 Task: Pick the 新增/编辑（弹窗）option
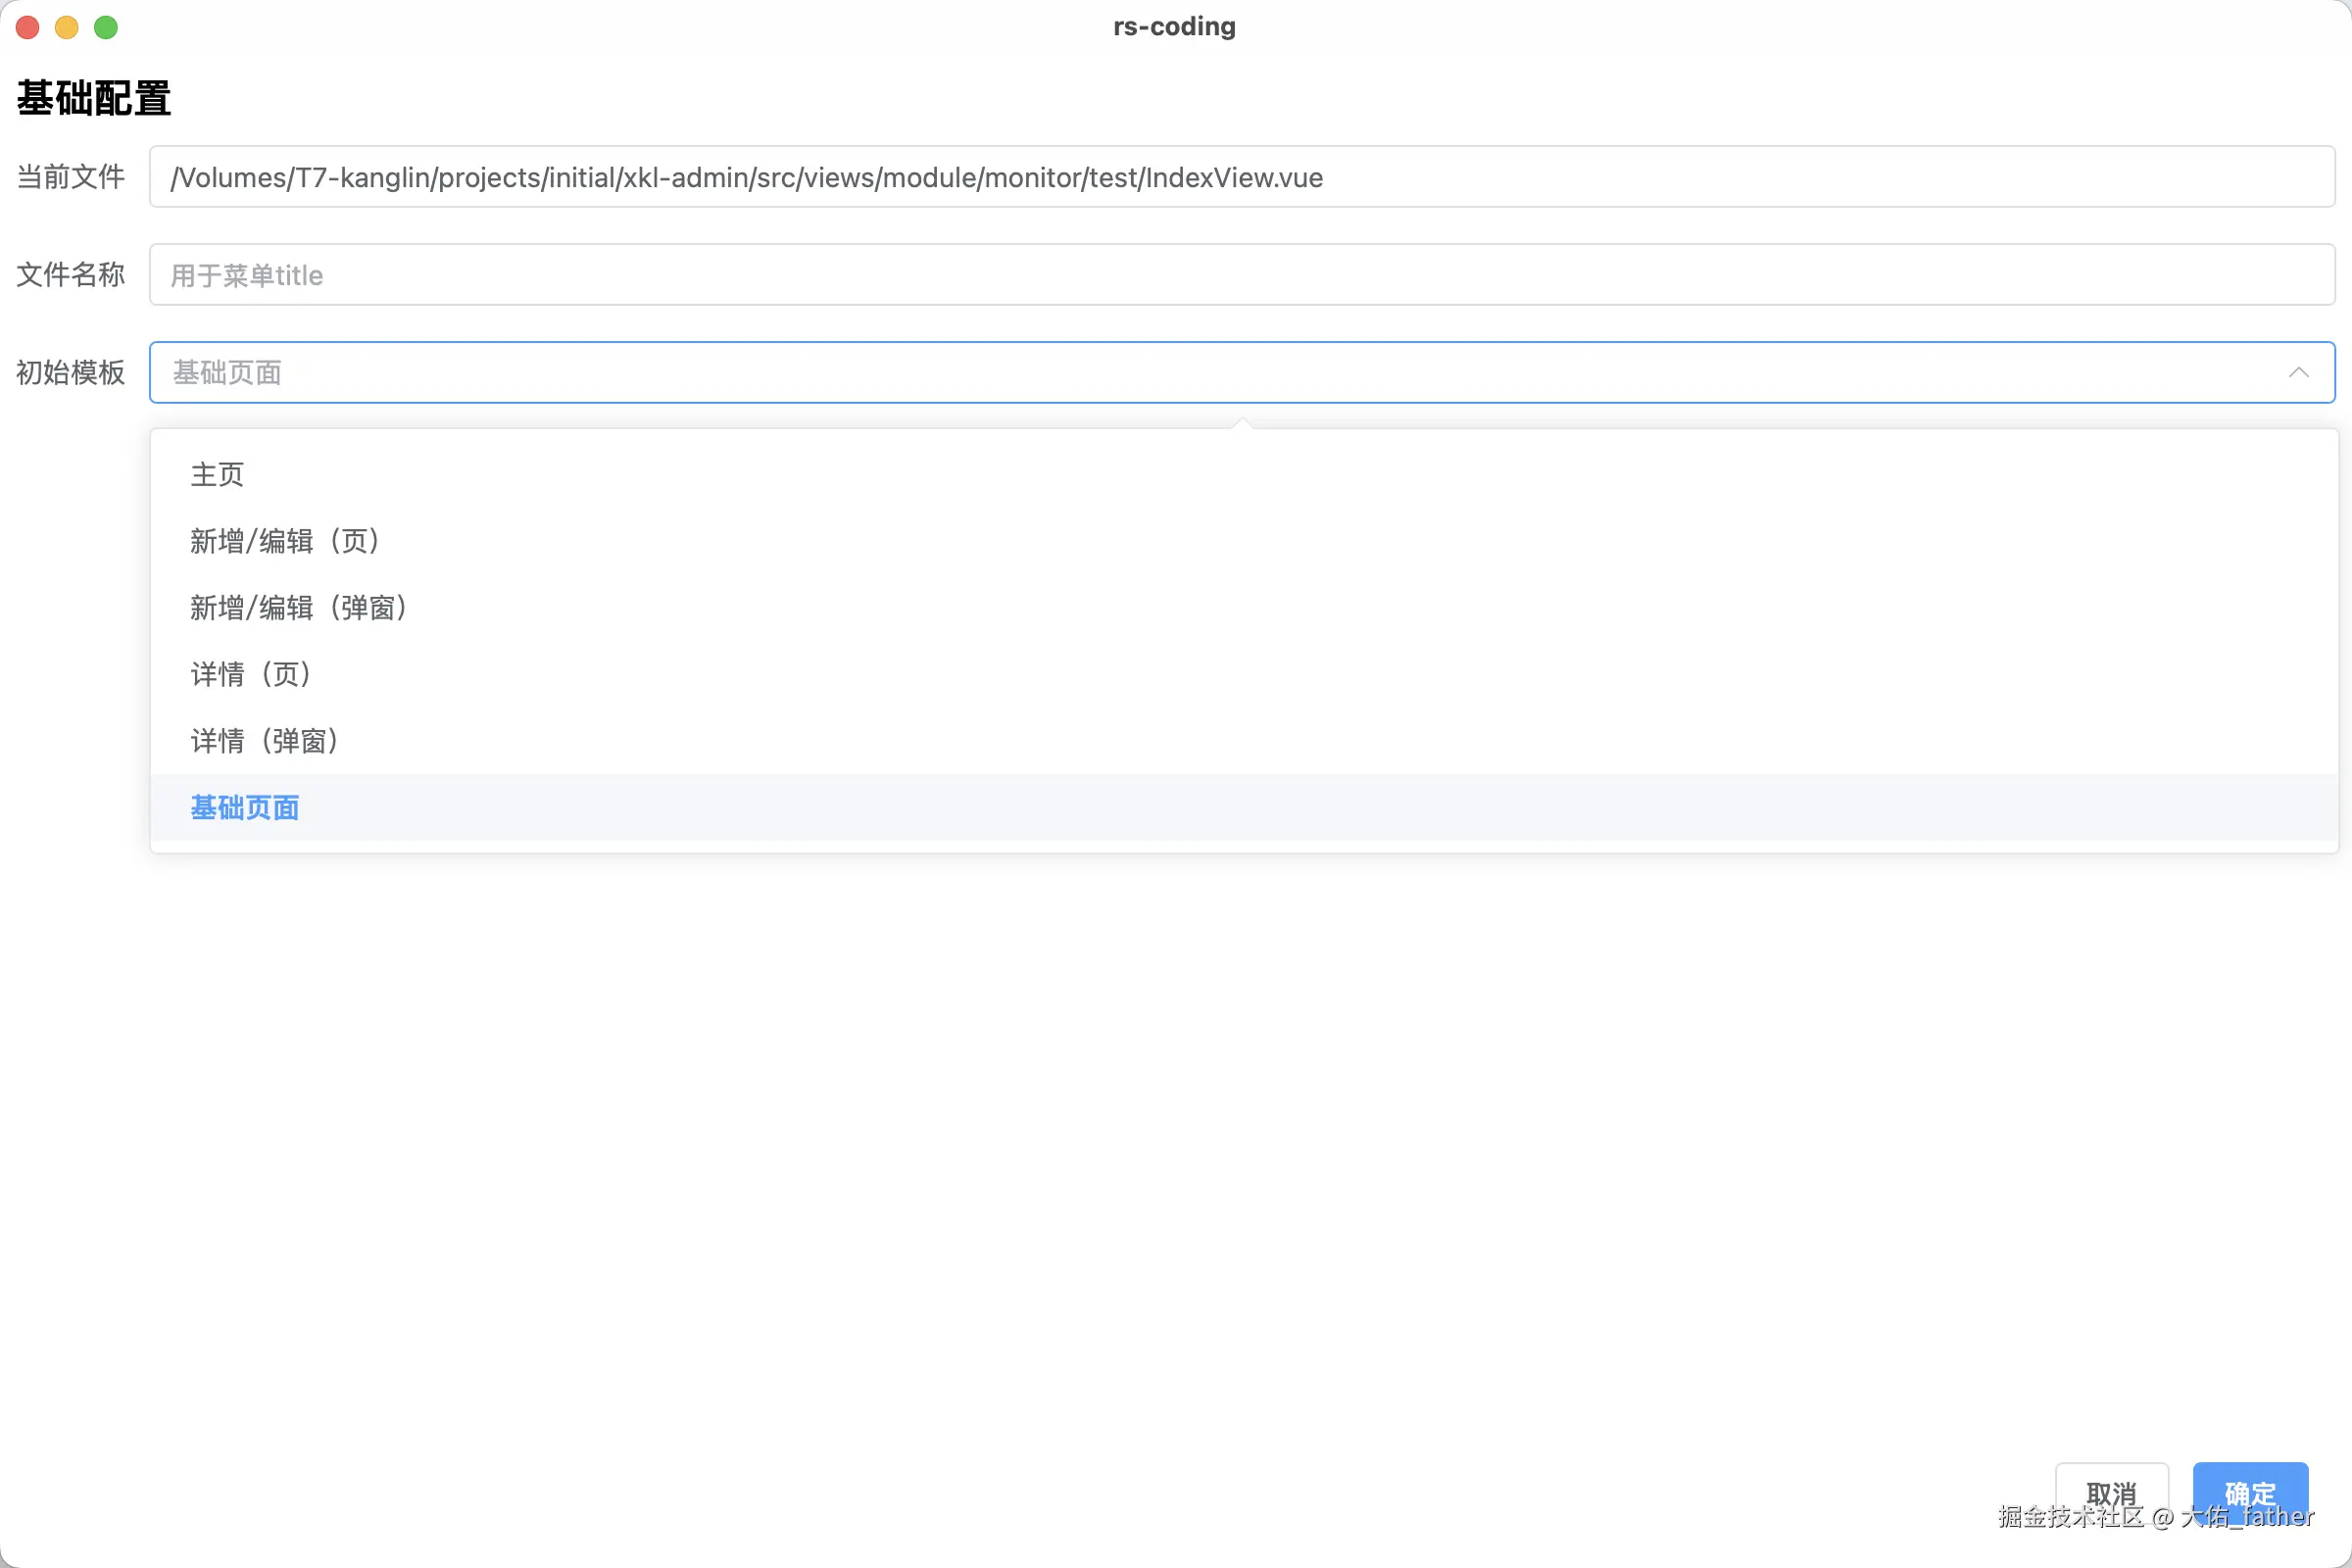point(299,608)
